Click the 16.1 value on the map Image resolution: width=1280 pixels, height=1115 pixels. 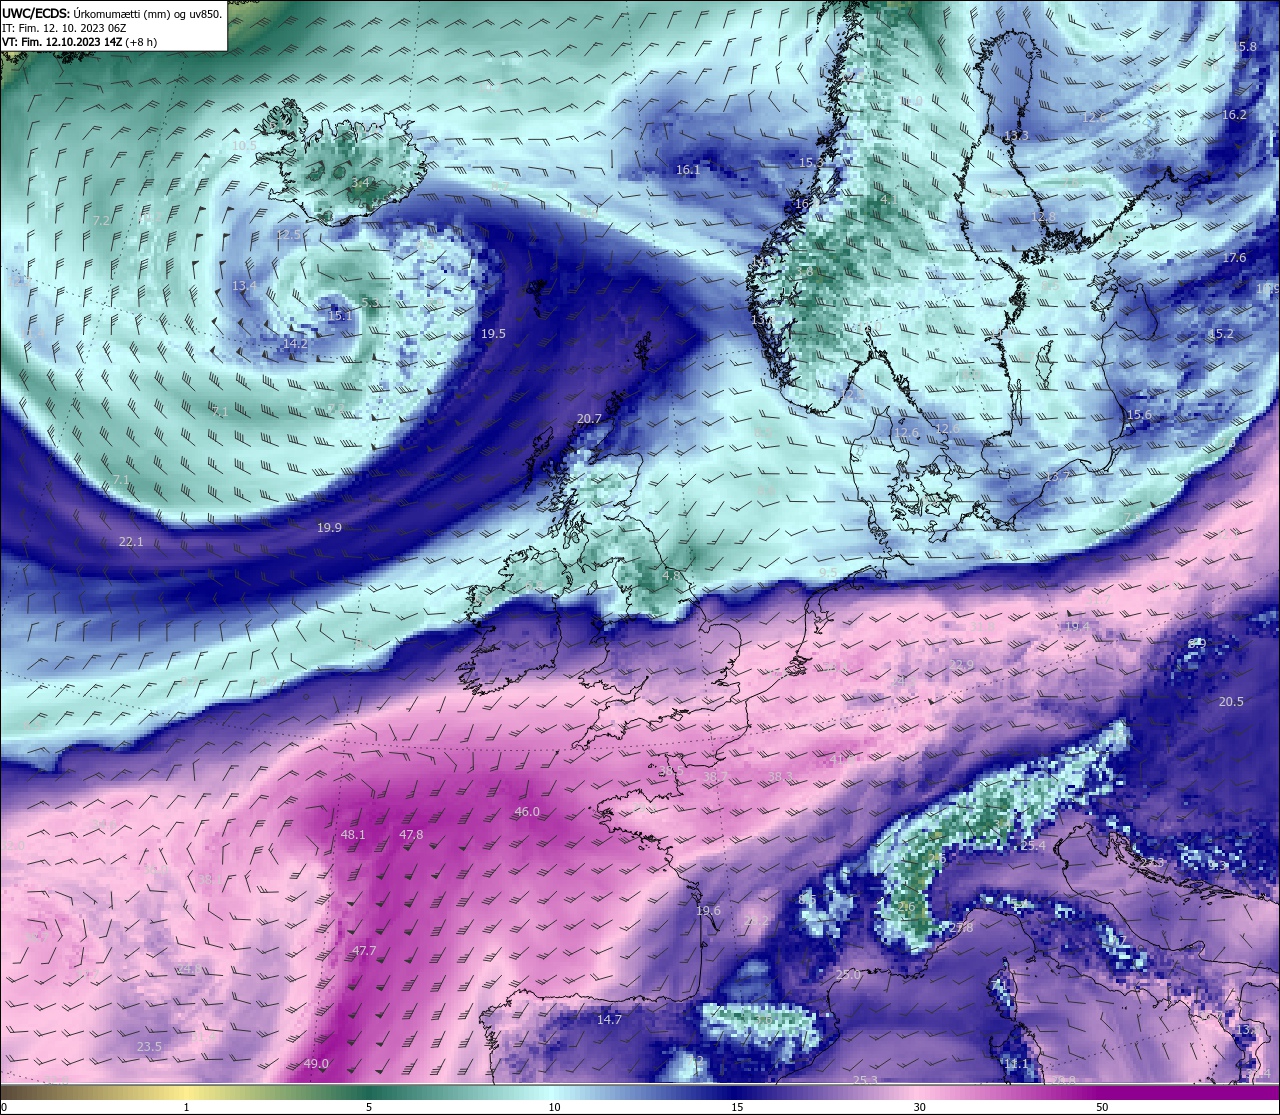click(x=688, y=170)
